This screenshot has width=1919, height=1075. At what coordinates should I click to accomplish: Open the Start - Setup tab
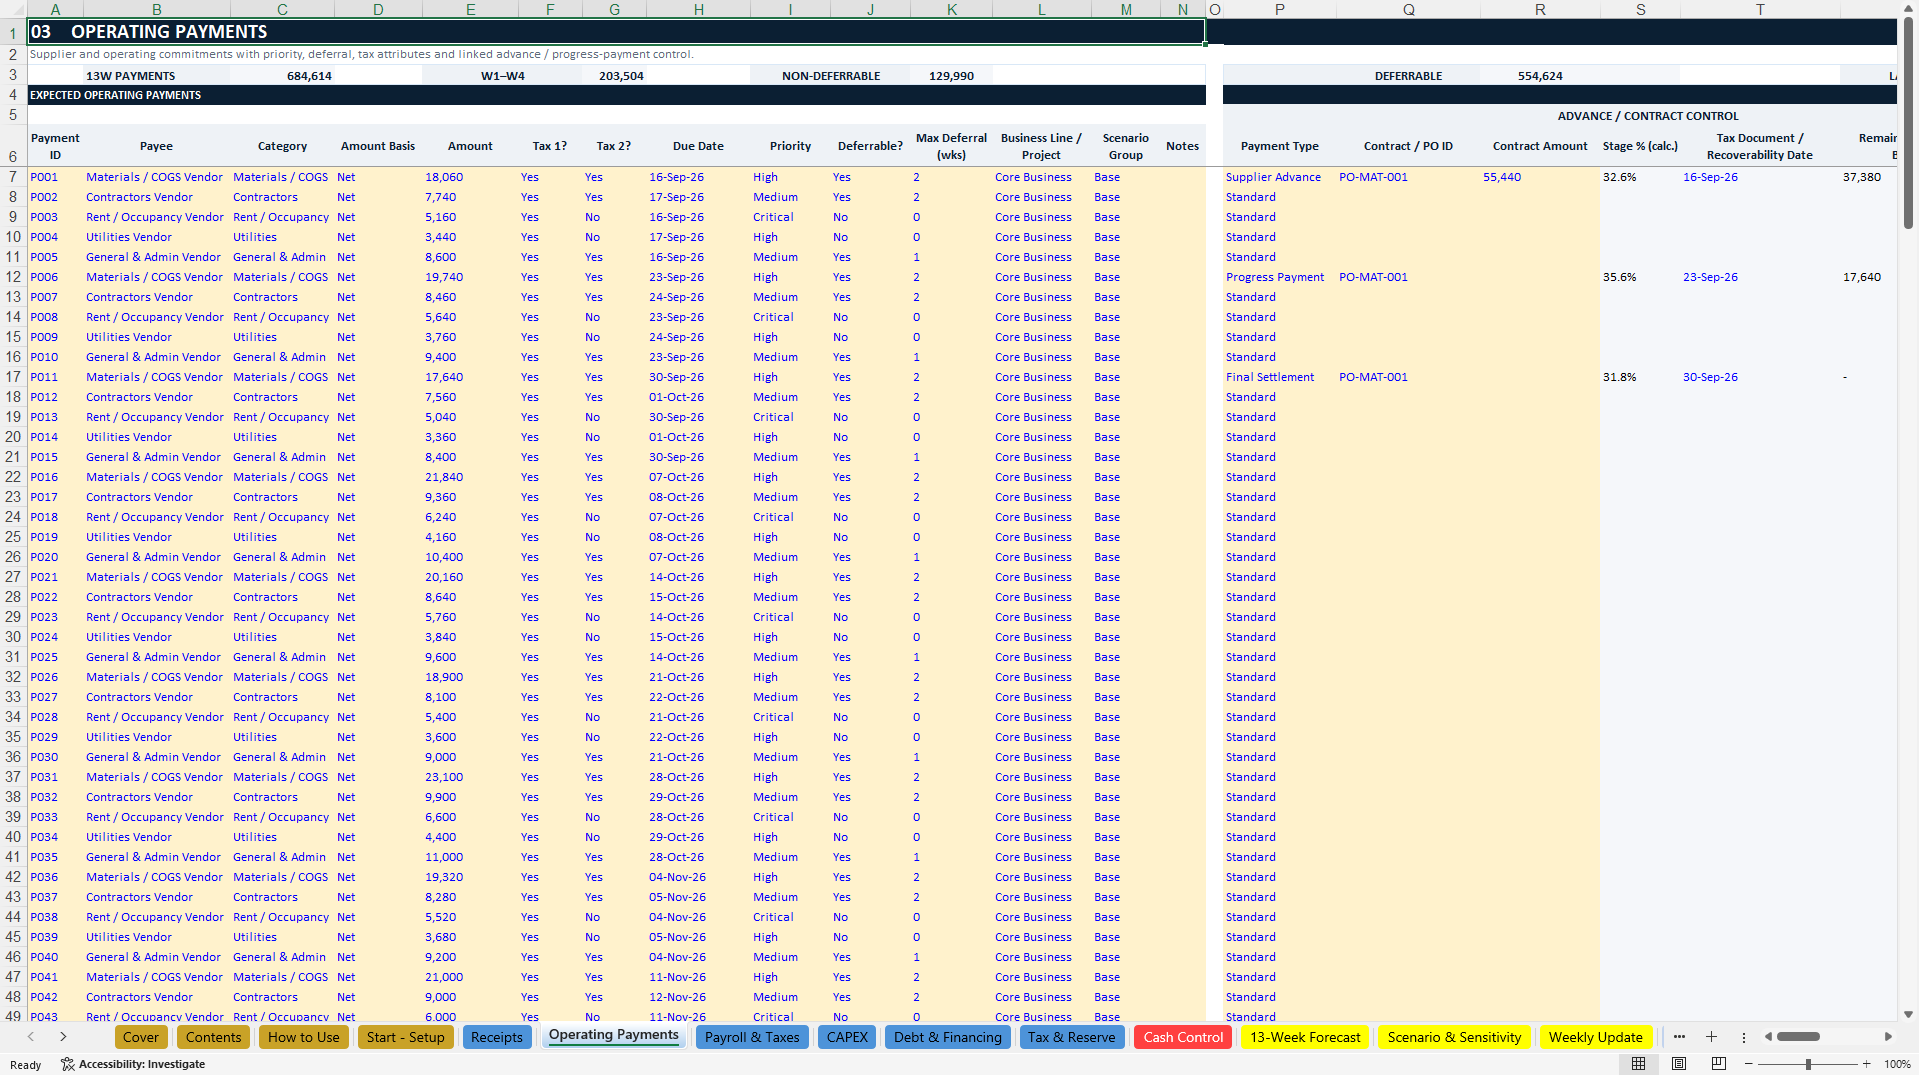click(x=405, y=1037)
